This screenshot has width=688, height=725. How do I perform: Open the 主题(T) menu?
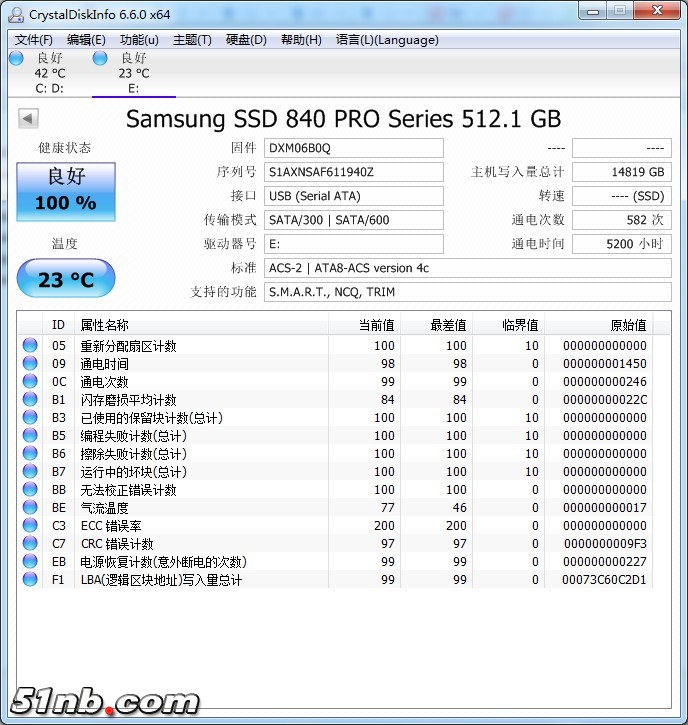[x=192, y=40]
